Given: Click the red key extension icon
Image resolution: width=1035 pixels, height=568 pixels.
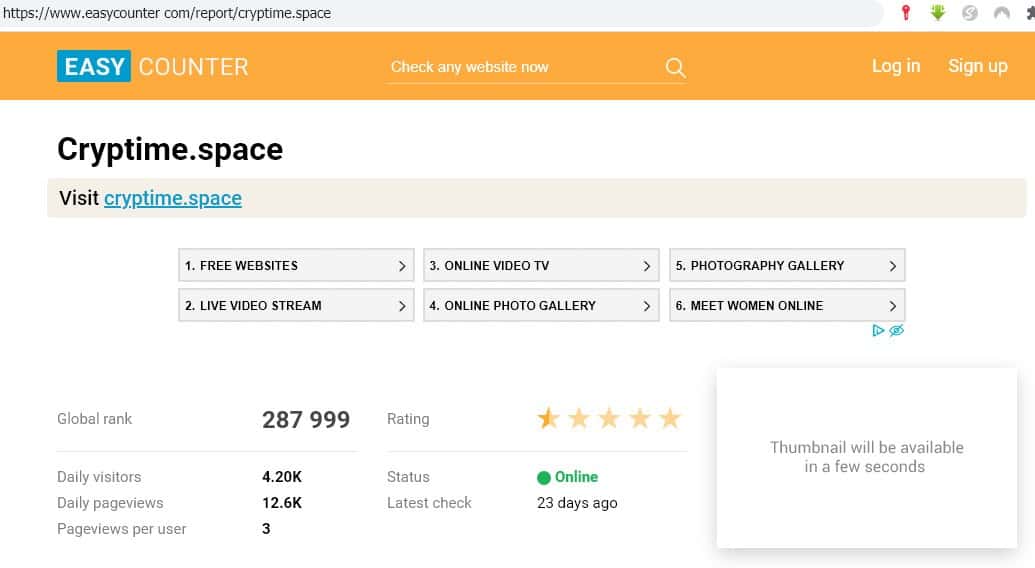Looking at the screenshot, I should pos(906,13).
